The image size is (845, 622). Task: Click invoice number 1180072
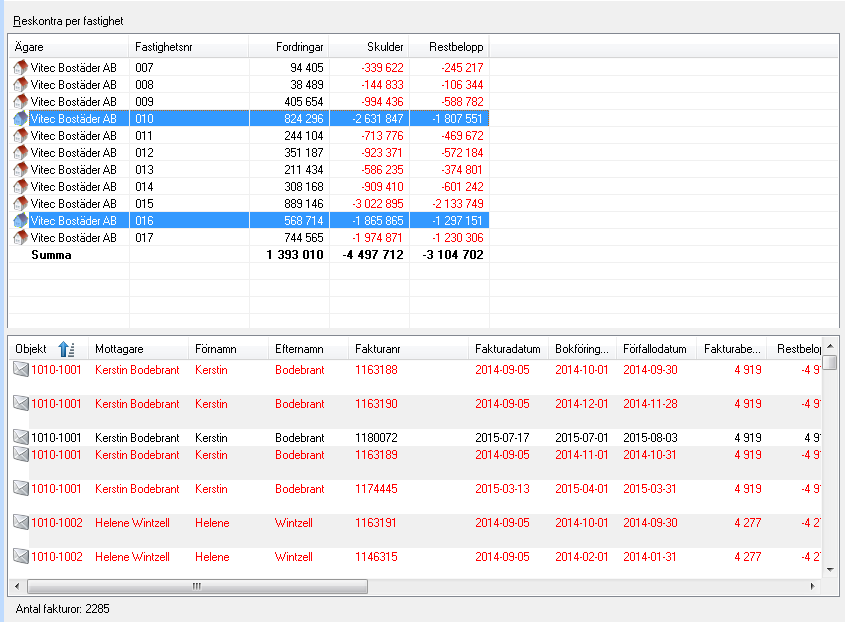pos(376,437)
